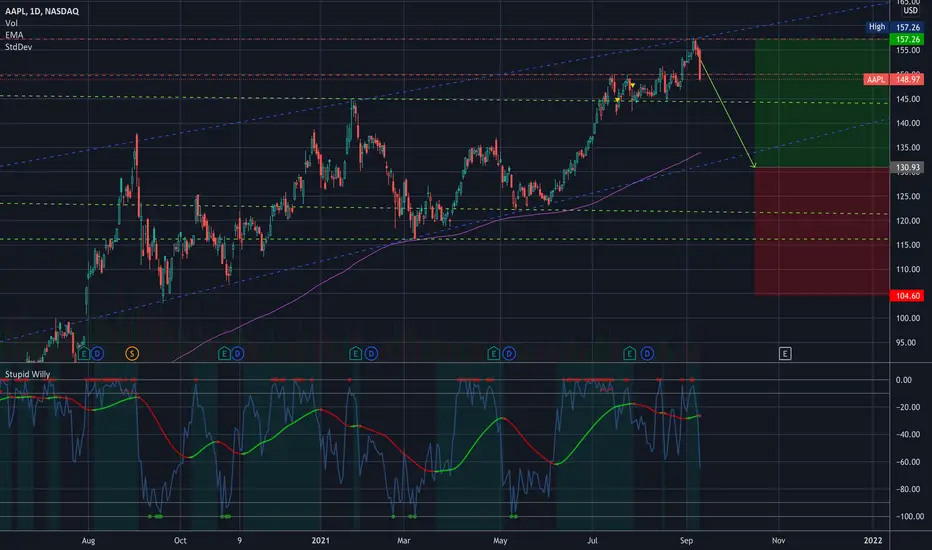Click the Aug label on the time axis
Viewport: 932px width, 550px height.
[88, 540]
